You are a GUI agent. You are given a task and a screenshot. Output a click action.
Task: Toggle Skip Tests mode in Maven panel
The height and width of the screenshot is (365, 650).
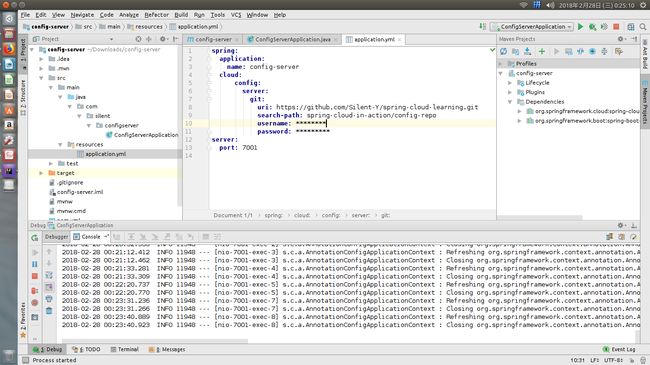click(592, 51)
